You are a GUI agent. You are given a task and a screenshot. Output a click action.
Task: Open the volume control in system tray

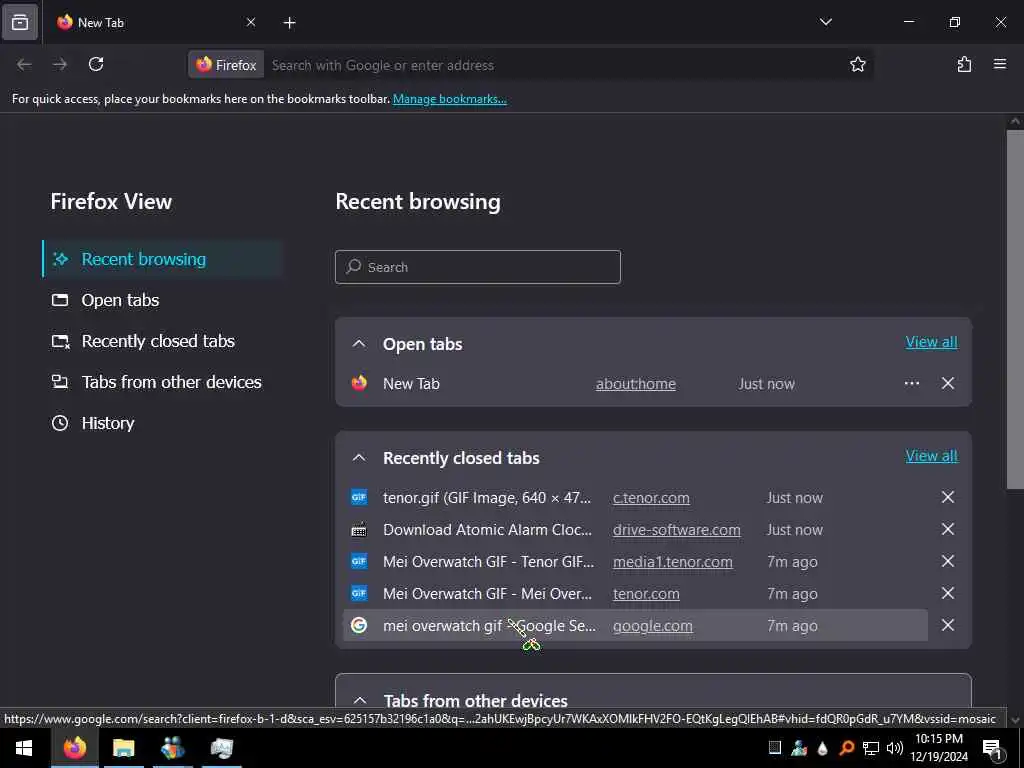tap(895, 748)
